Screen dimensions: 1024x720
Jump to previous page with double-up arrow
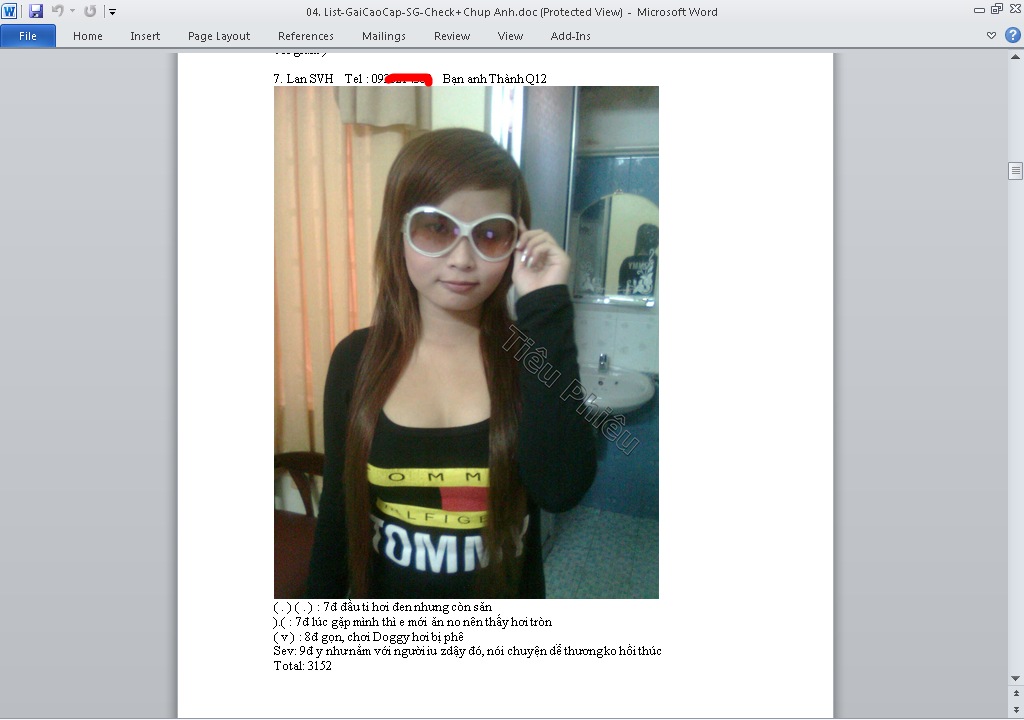pos(1016,693)
